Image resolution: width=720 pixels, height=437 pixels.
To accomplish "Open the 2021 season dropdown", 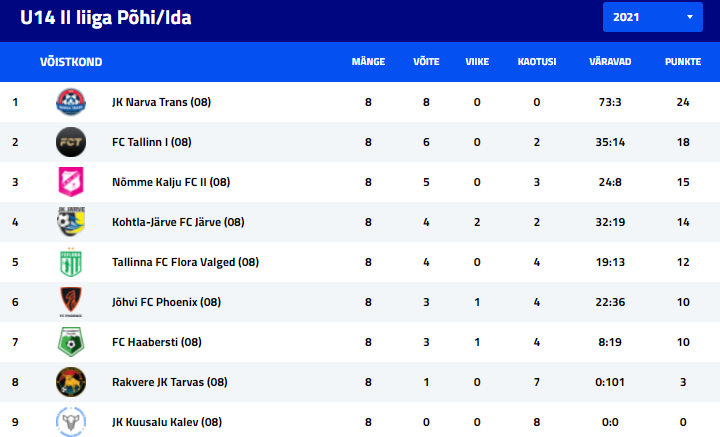I will [x=652, y=17].
